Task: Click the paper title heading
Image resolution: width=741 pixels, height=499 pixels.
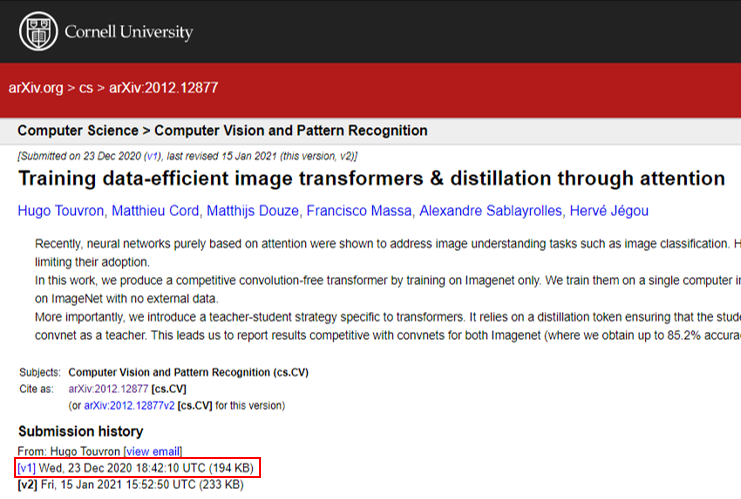Action: pos(371,179)
